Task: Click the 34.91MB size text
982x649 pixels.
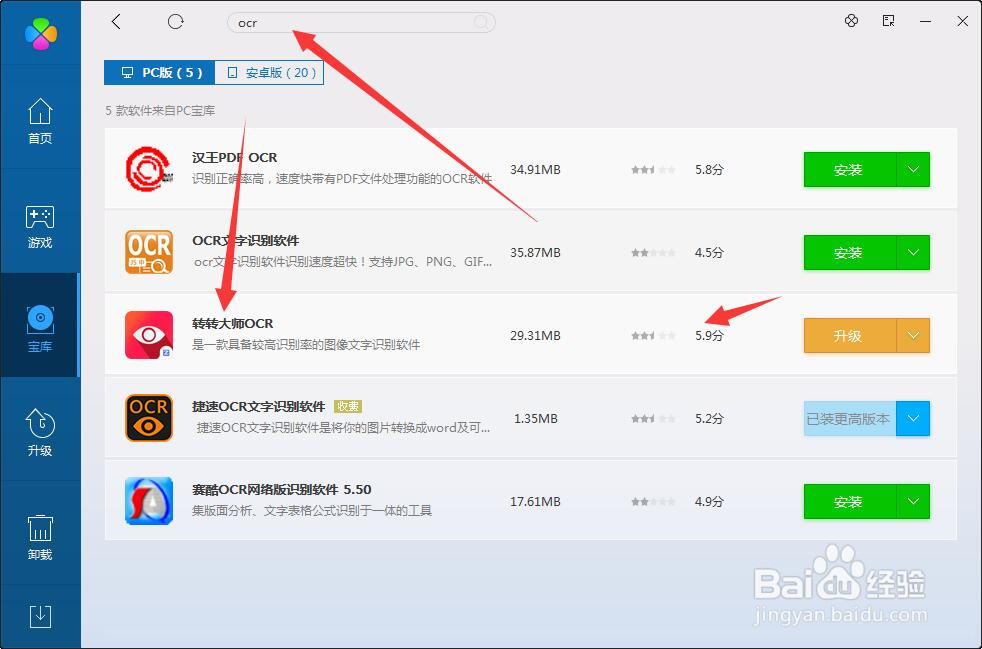Action: 535,170
